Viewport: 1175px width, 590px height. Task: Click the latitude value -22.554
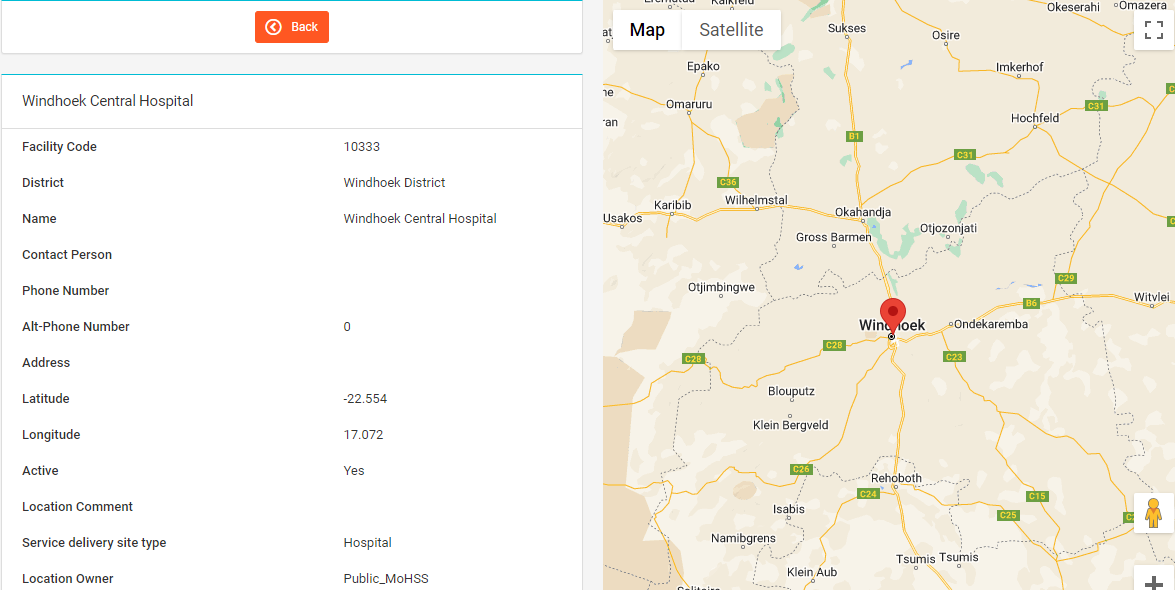pos(365,399)
